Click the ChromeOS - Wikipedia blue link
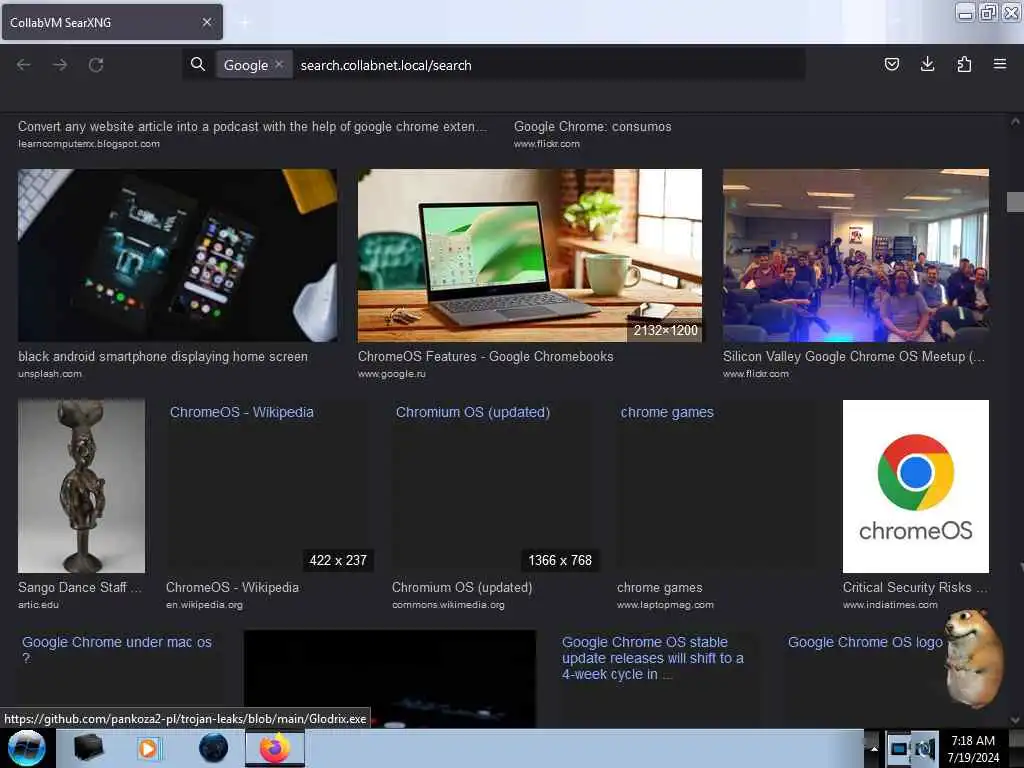The width and height of the screenshot is (1024, 768). pos(242,412)
